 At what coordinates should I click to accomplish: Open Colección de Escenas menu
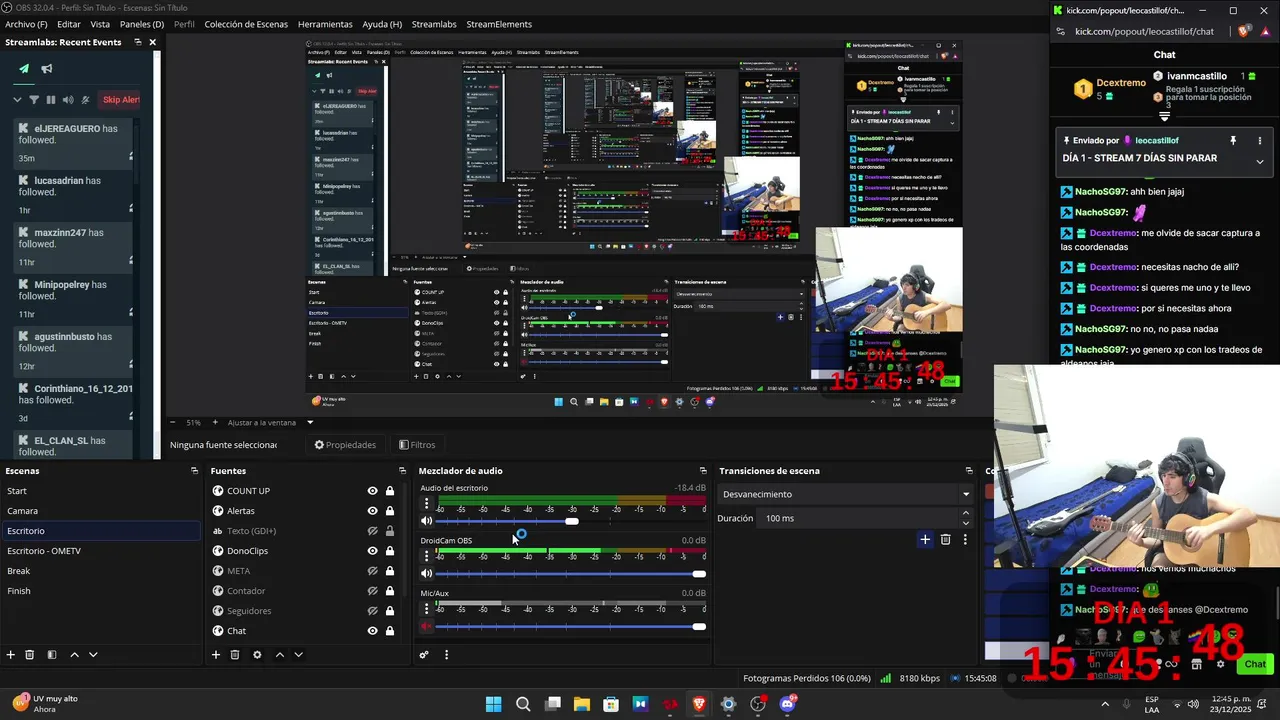click(246, 24)
